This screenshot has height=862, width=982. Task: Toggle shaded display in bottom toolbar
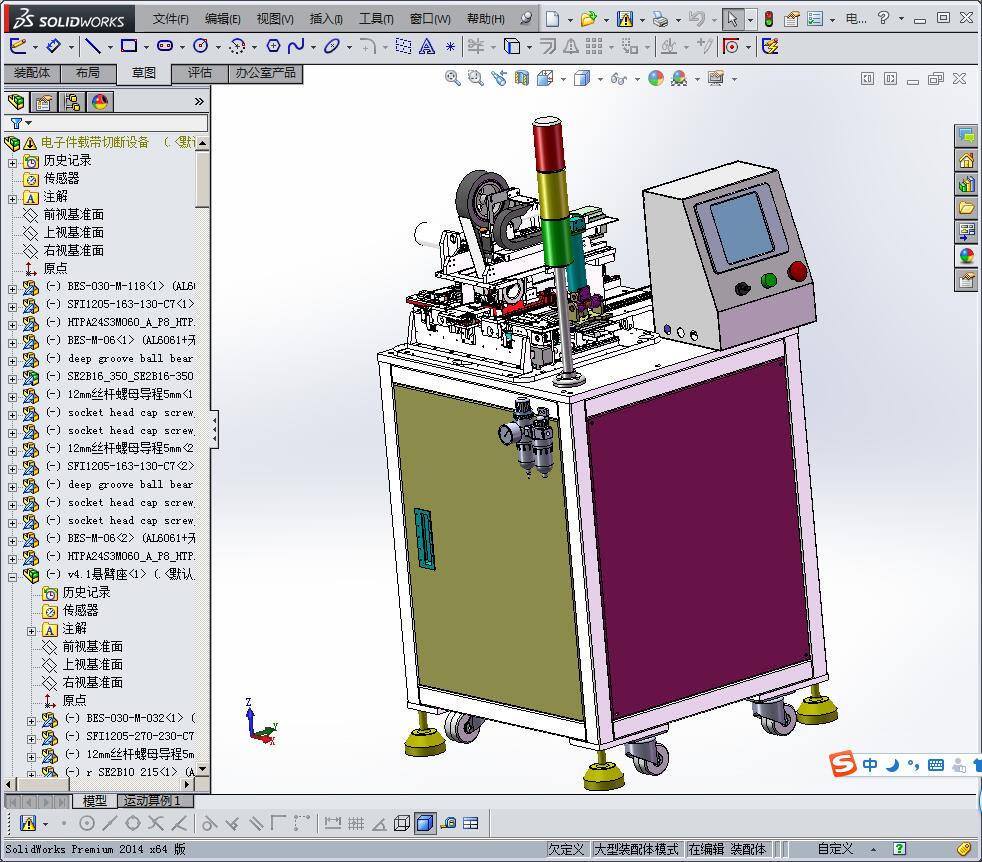click(425, 823)
